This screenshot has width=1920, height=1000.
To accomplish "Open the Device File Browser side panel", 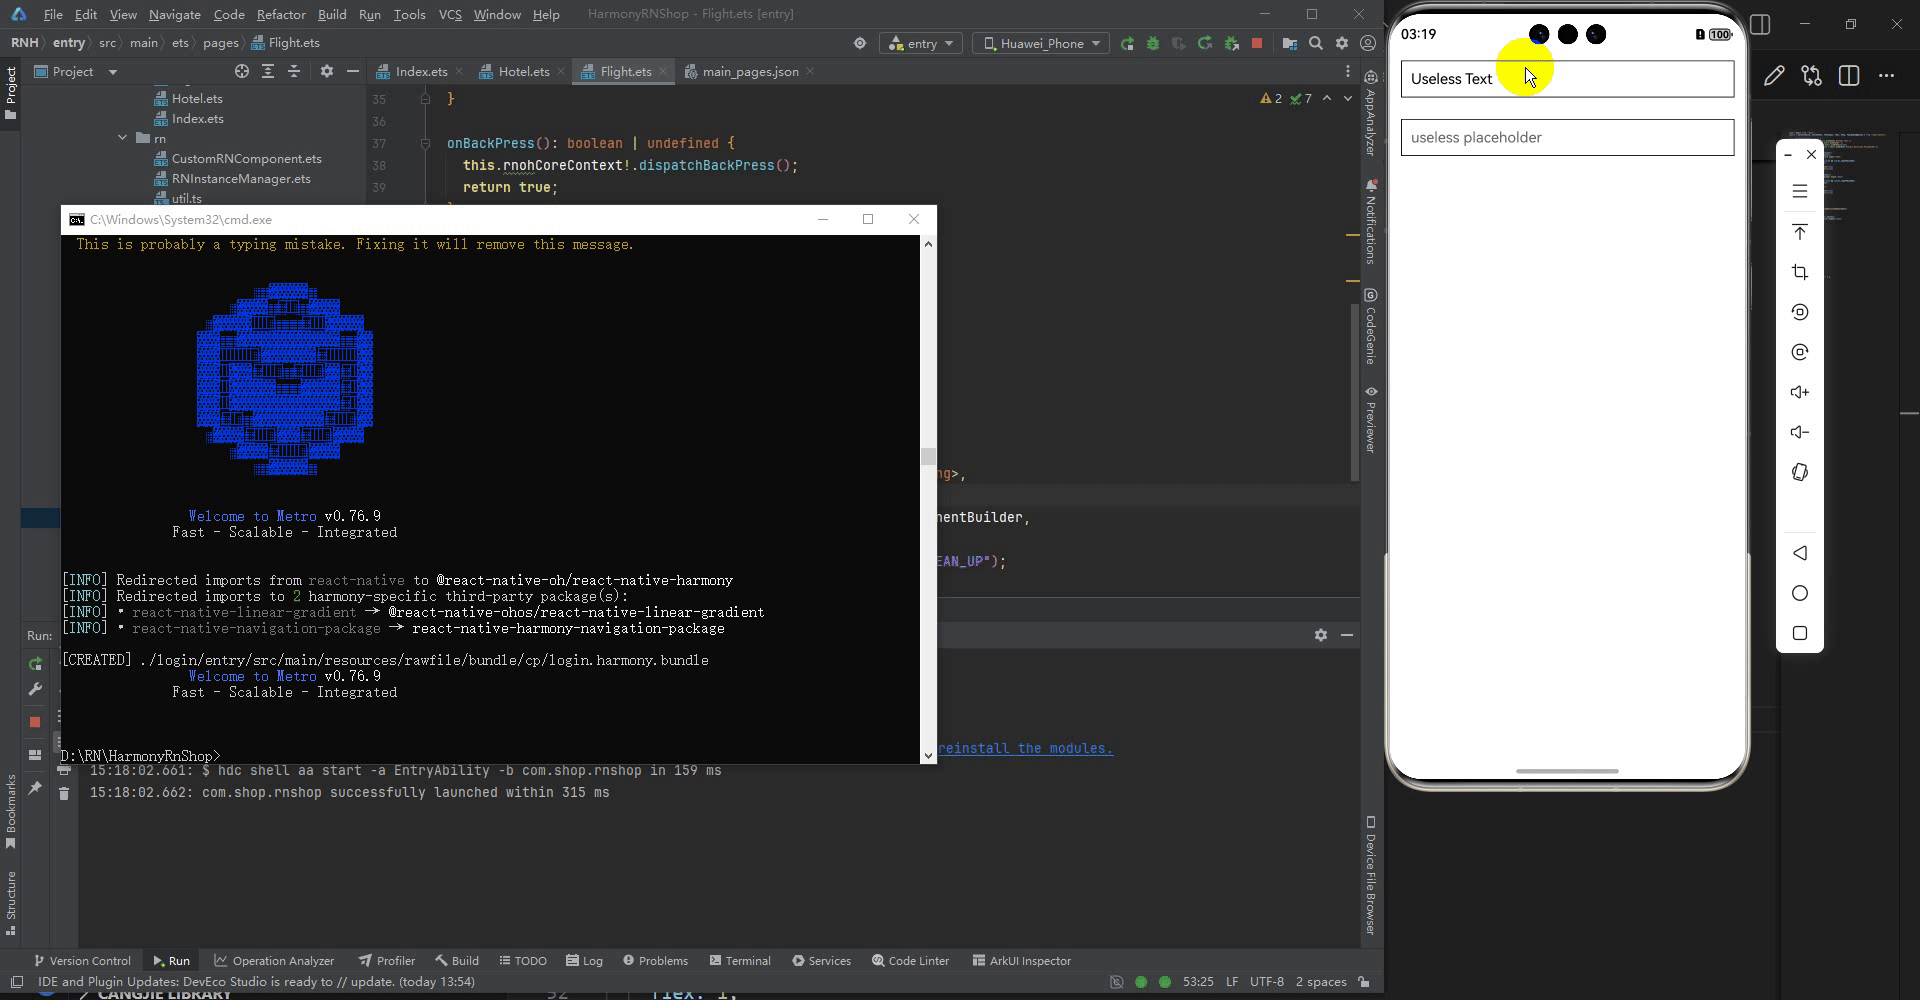I will point(1371,875).
